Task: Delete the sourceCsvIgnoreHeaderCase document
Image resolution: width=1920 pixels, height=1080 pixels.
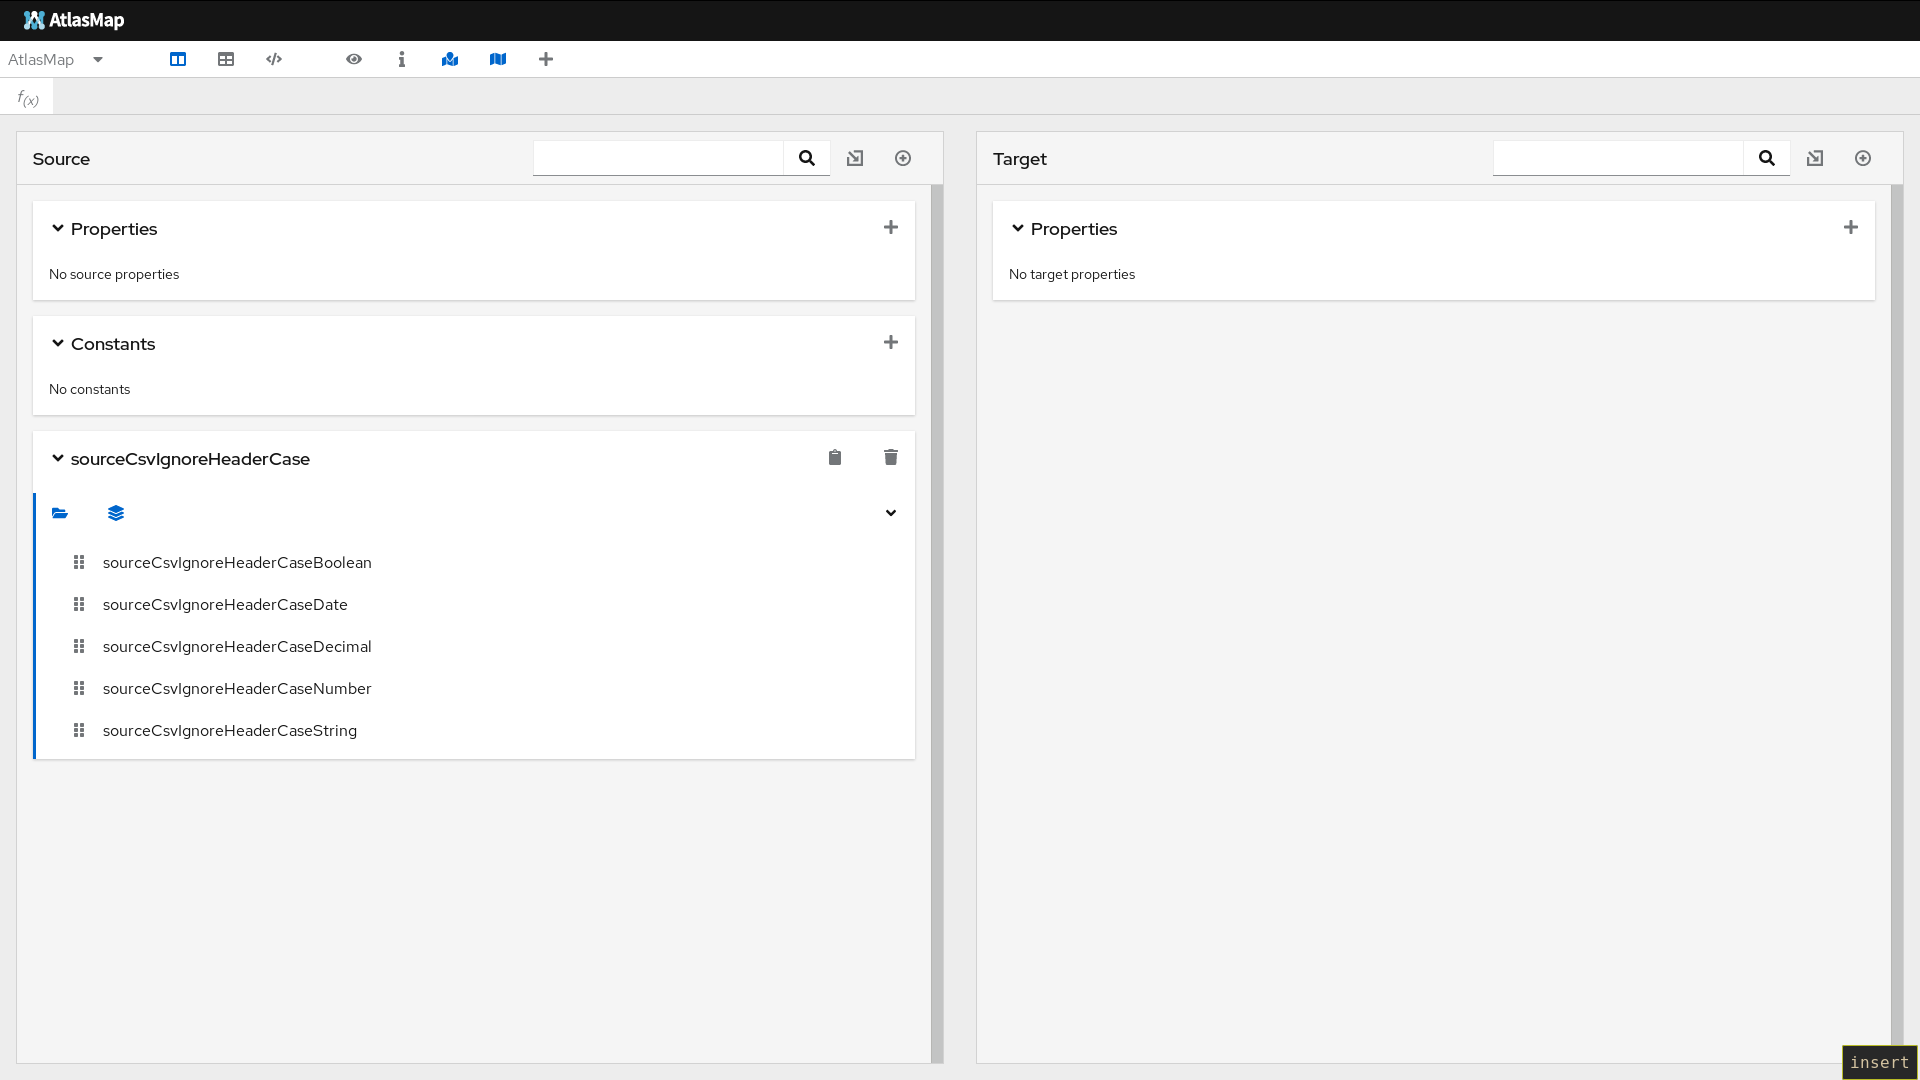Action: point(890,457)
